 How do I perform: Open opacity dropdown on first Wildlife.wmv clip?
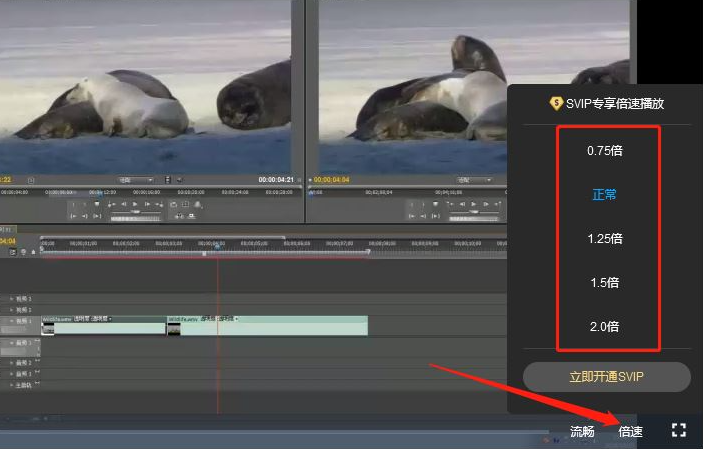110,319
